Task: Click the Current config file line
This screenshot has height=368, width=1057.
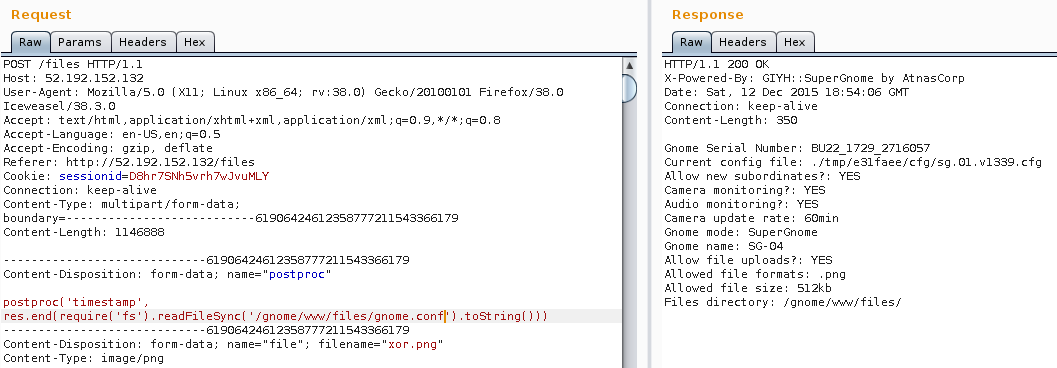Action: click(x=853, y=162)
